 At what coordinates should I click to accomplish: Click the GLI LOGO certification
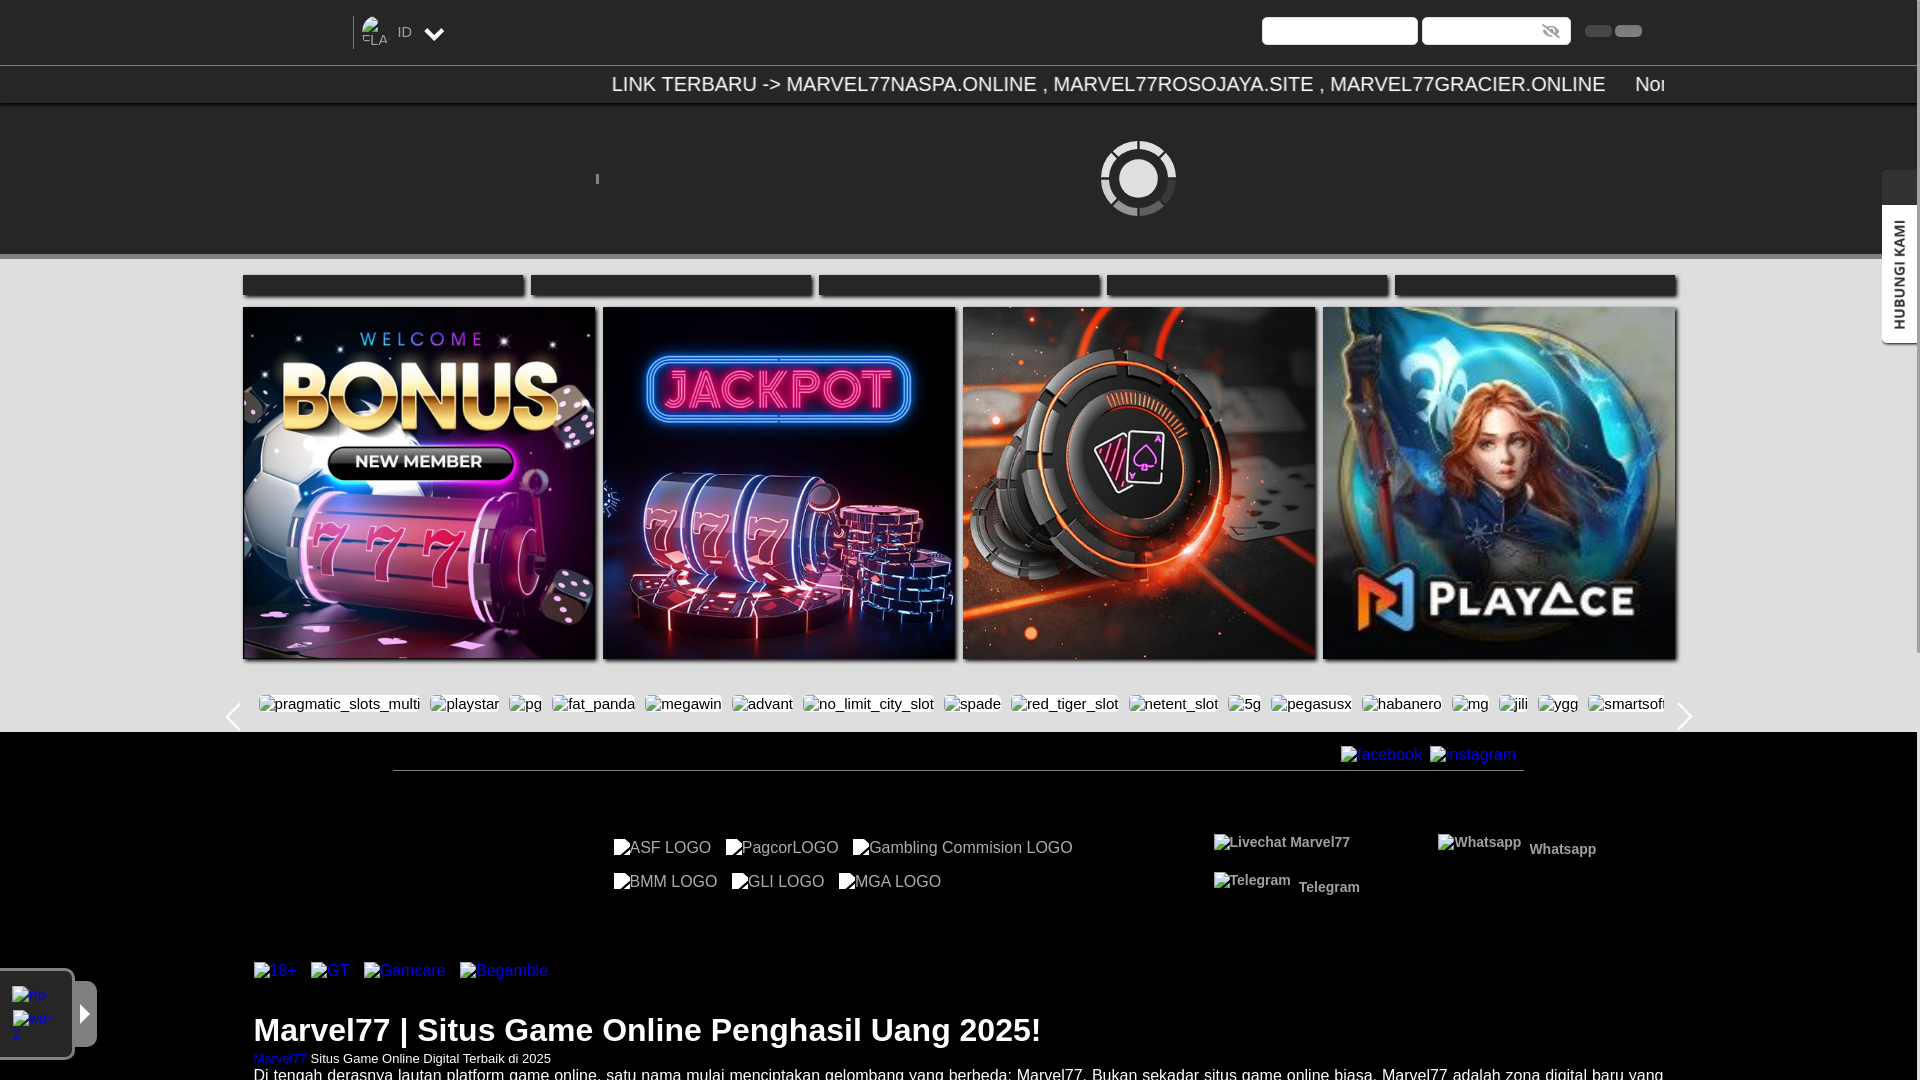click(778, 882)
